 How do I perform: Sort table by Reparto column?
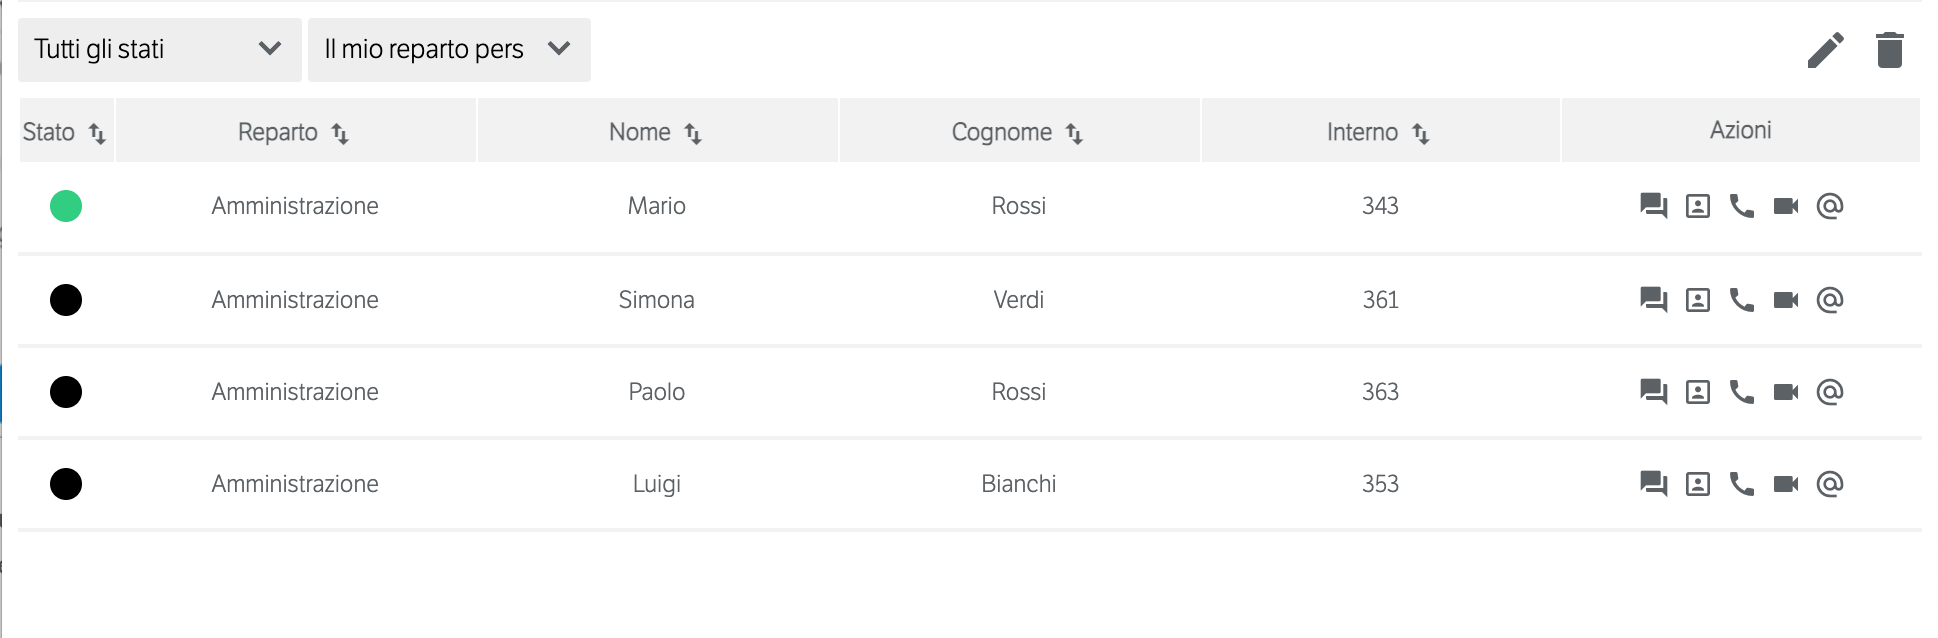coord(340,133)
